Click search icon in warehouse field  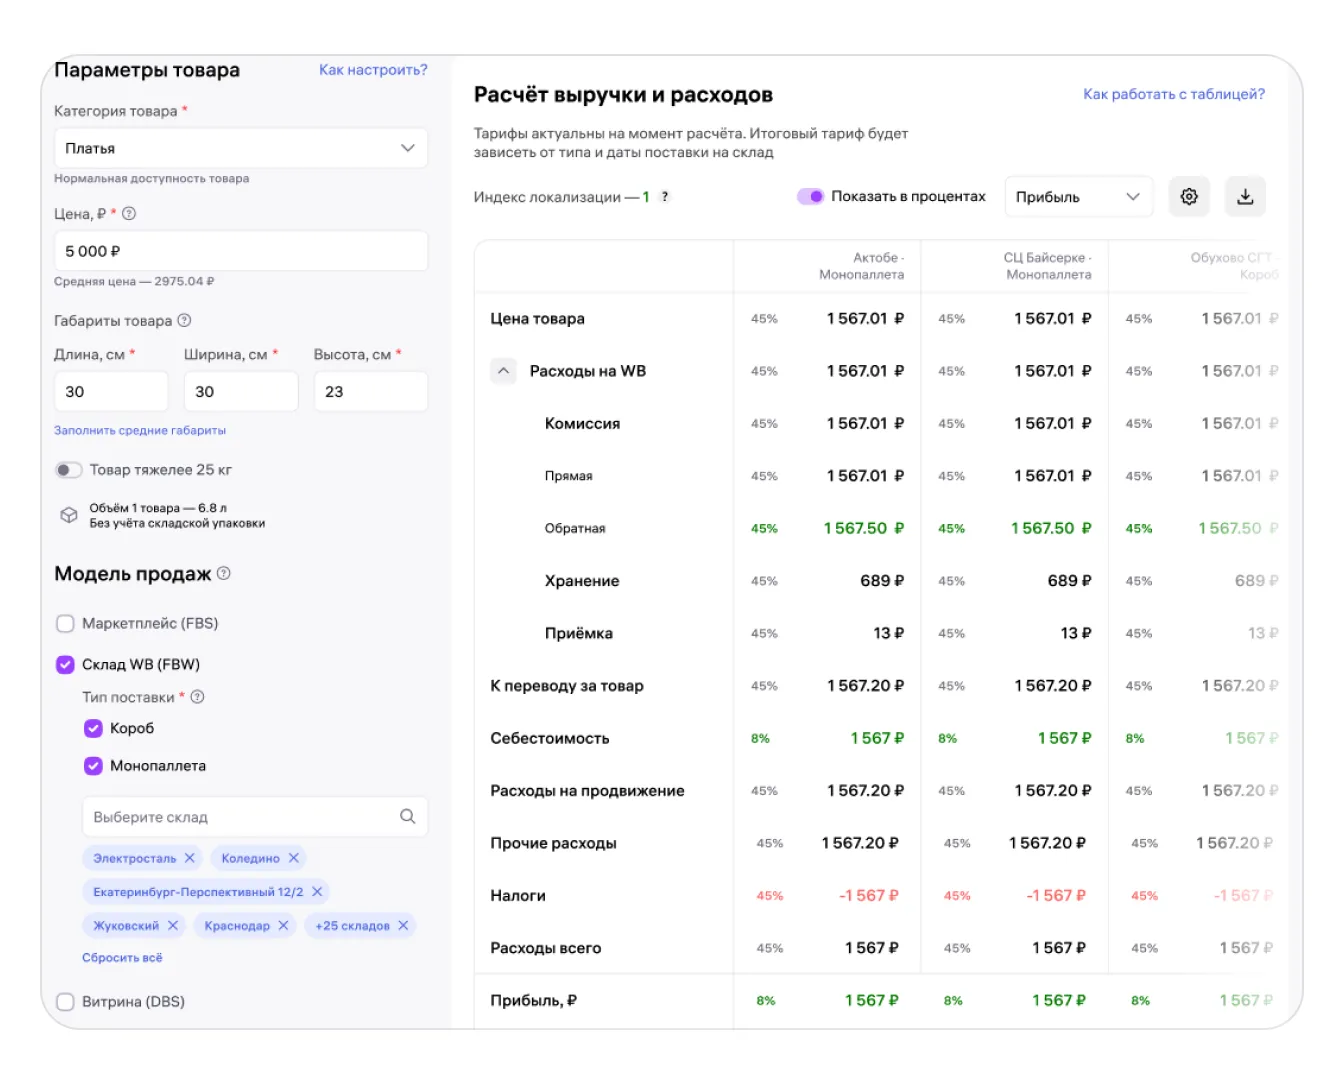(407, 817)
